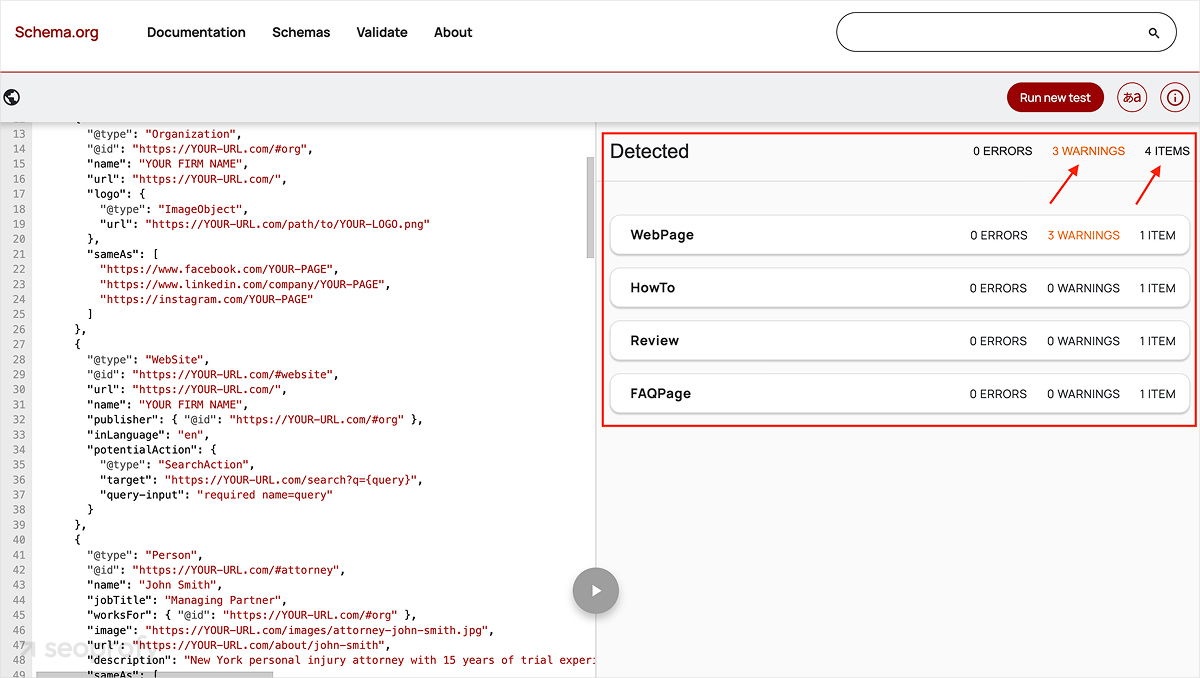Click the Run new test button
This screenshot has width=1200, height=678.
point(1055,97)
